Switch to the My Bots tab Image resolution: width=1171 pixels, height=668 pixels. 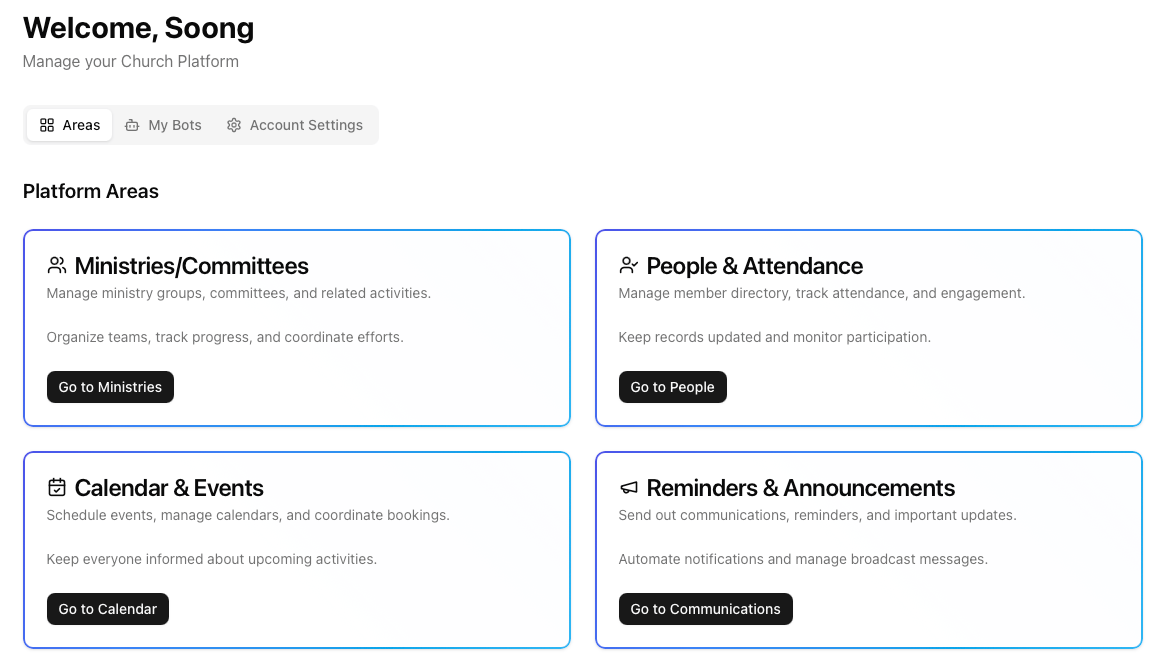click(x=163, y=124)
